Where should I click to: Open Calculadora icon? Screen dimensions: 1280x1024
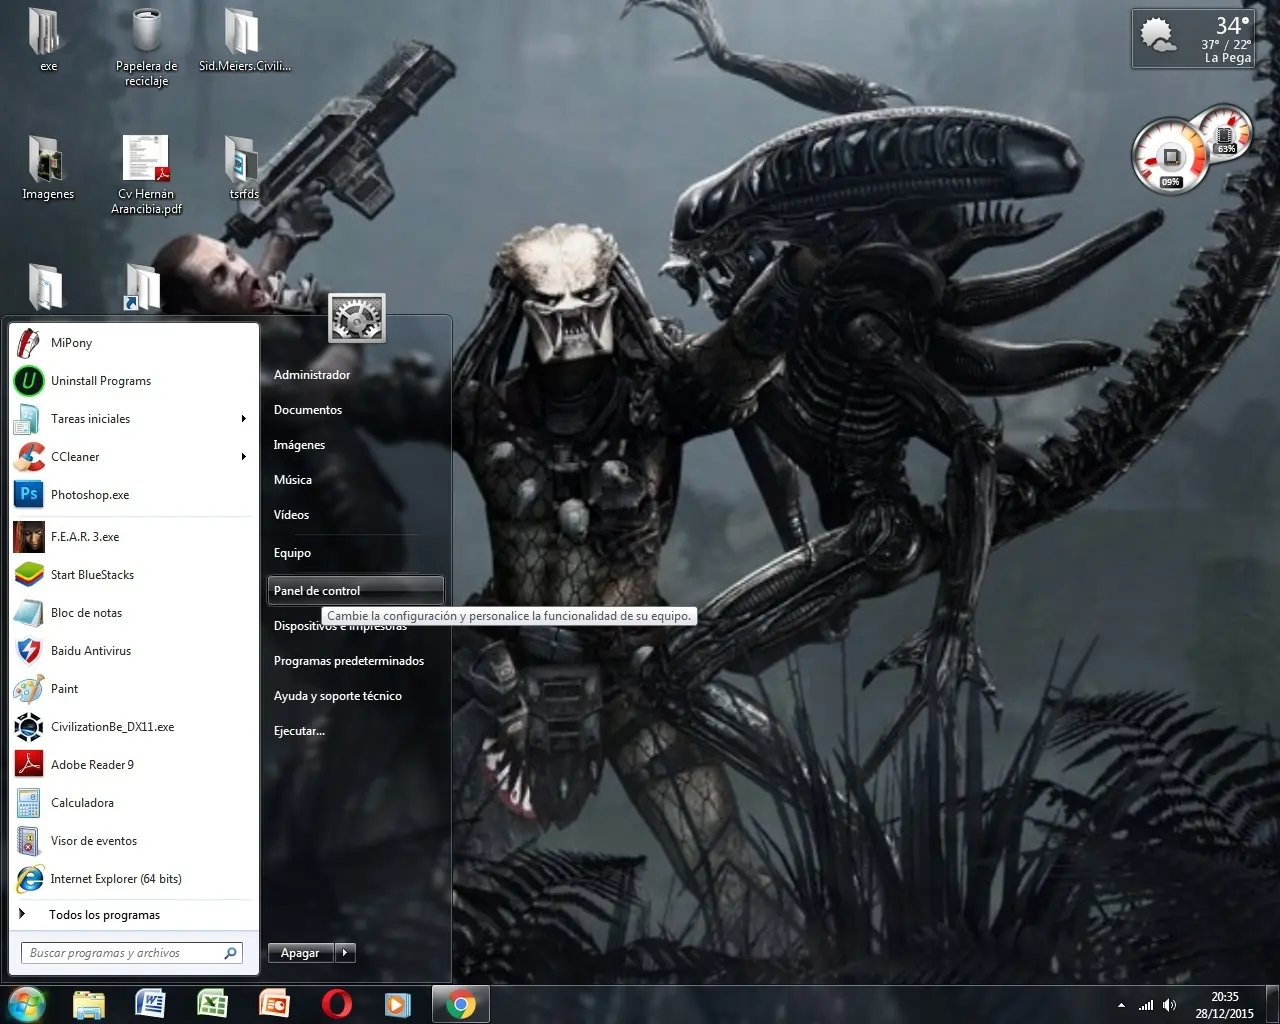point(28,803)
